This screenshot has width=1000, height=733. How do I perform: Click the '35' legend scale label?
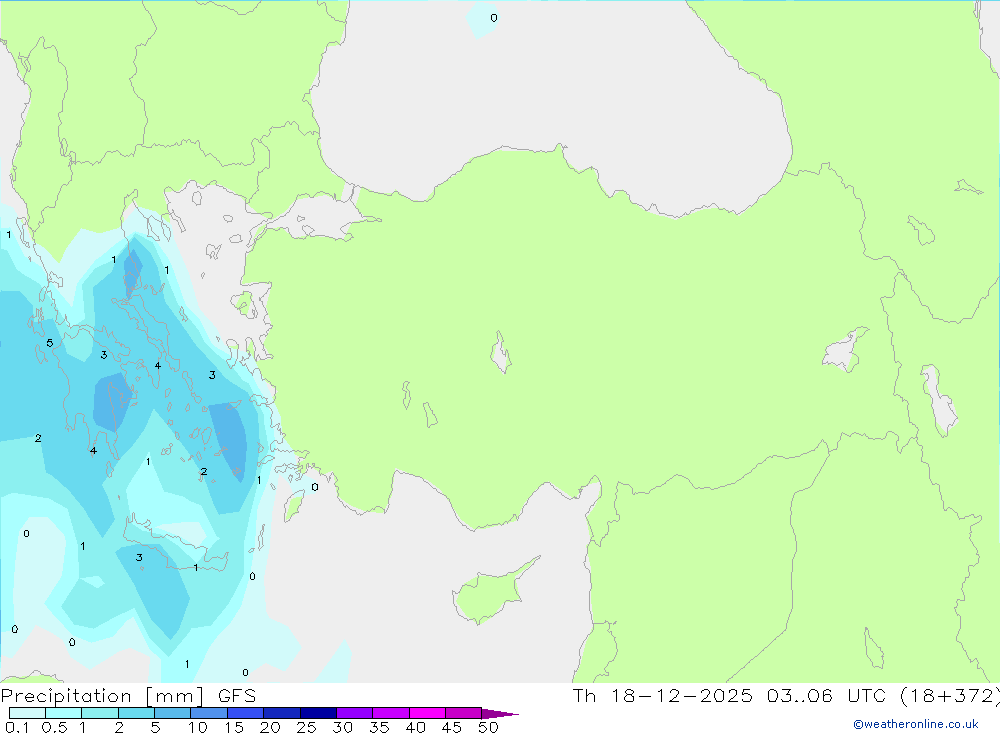pyautogui.click(x=379, y=727)
